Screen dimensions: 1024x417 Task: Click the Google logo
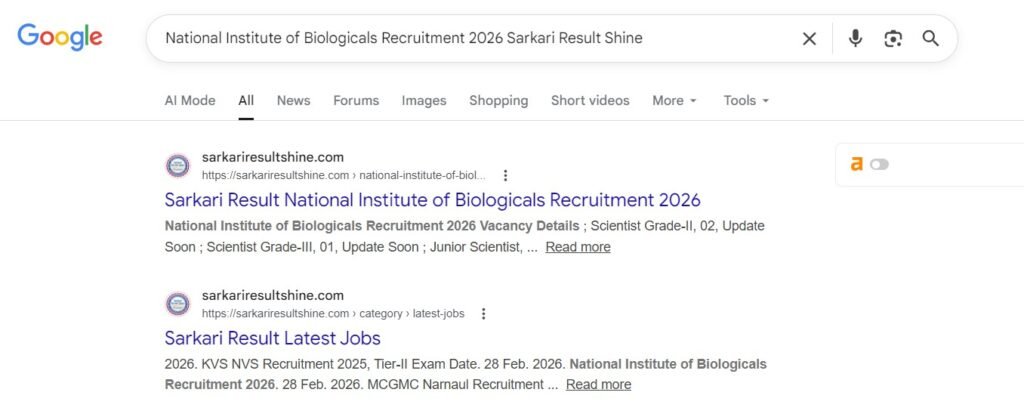click(x=60, y=38)
